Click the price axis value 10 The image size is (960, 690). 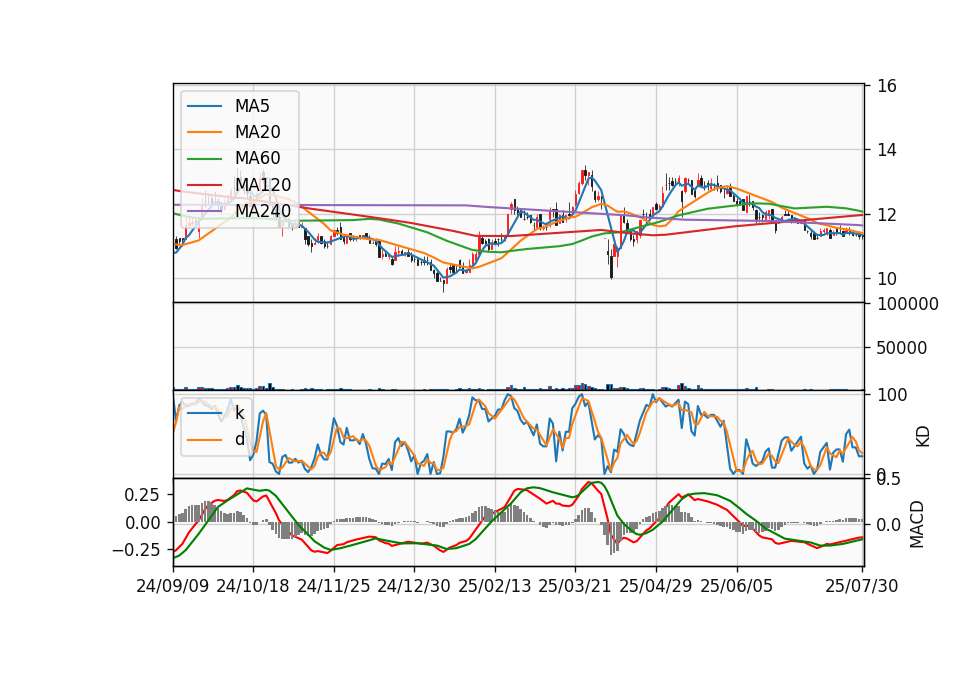pyautogui.click(x=887, y=279)
